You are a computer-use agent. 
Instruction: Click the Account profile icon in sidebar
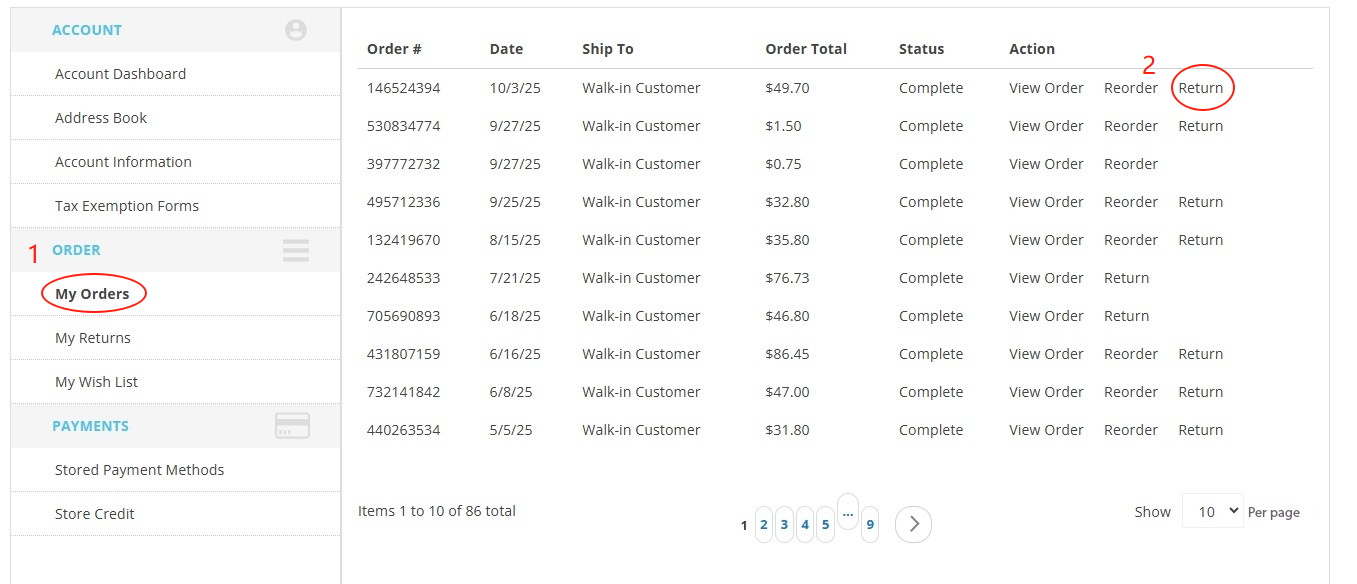click(x=296, y=30)
